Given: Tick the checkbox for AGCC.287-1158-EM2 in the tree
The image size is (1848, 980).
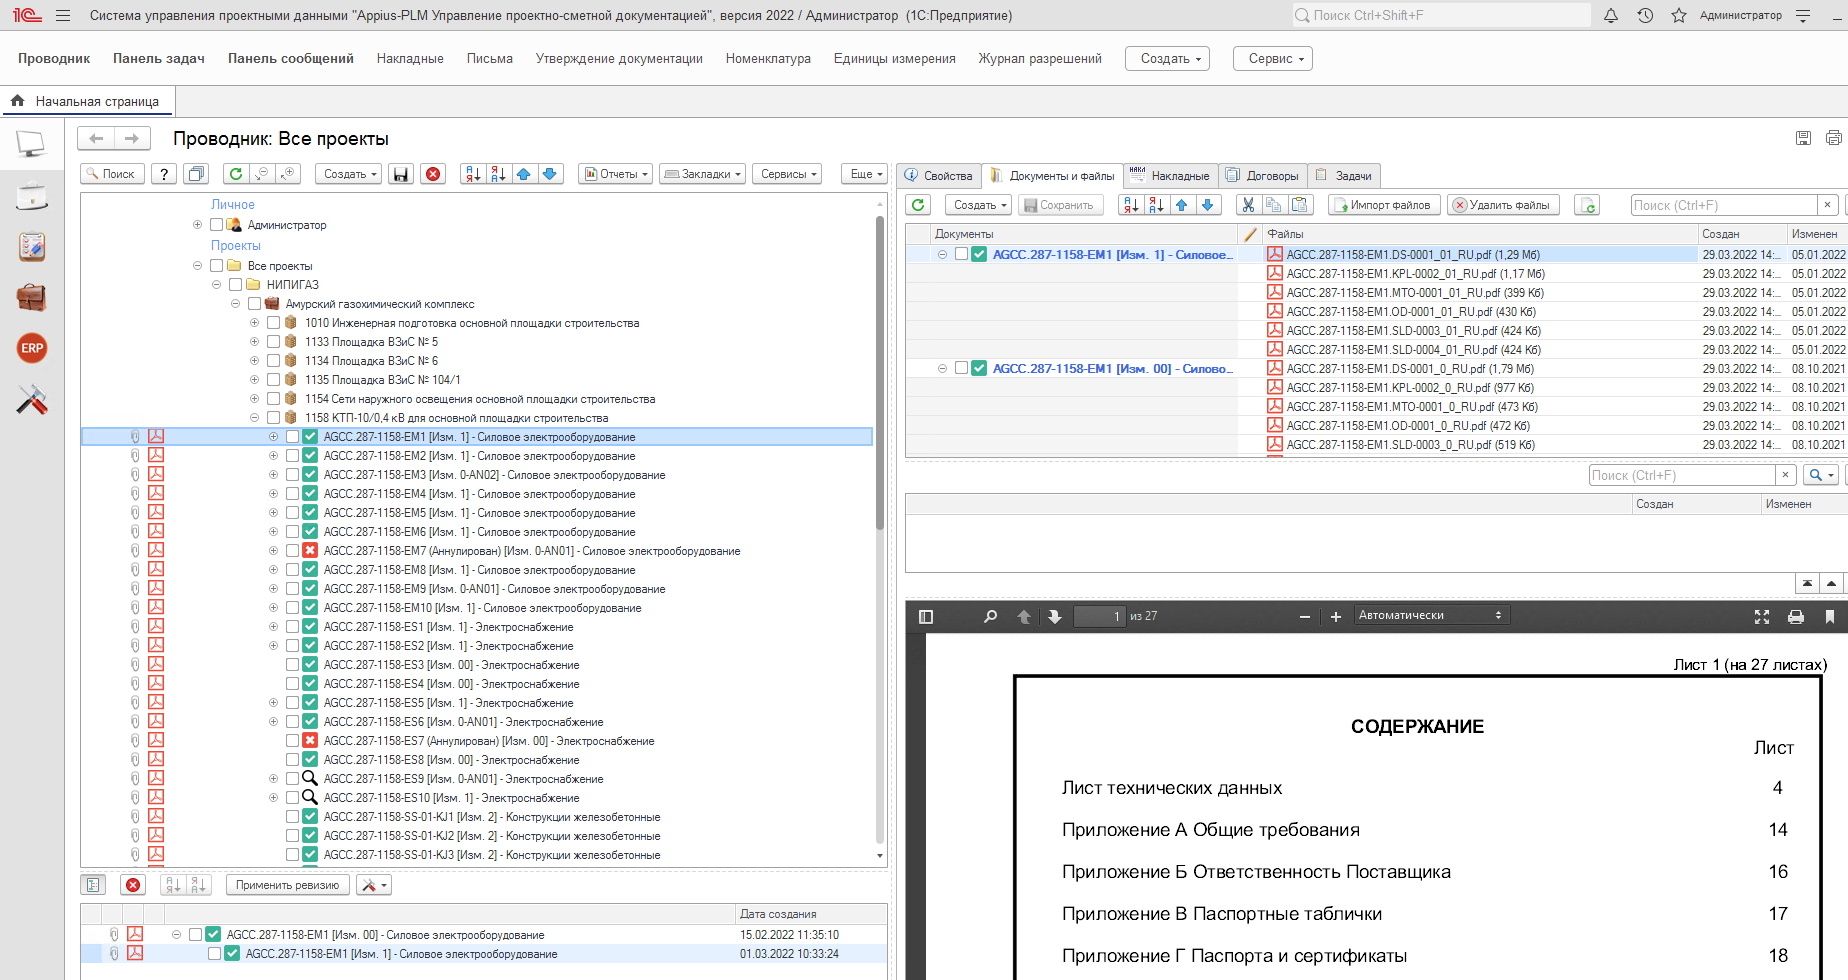Looking at the screenshot, I should pos(292,456).
